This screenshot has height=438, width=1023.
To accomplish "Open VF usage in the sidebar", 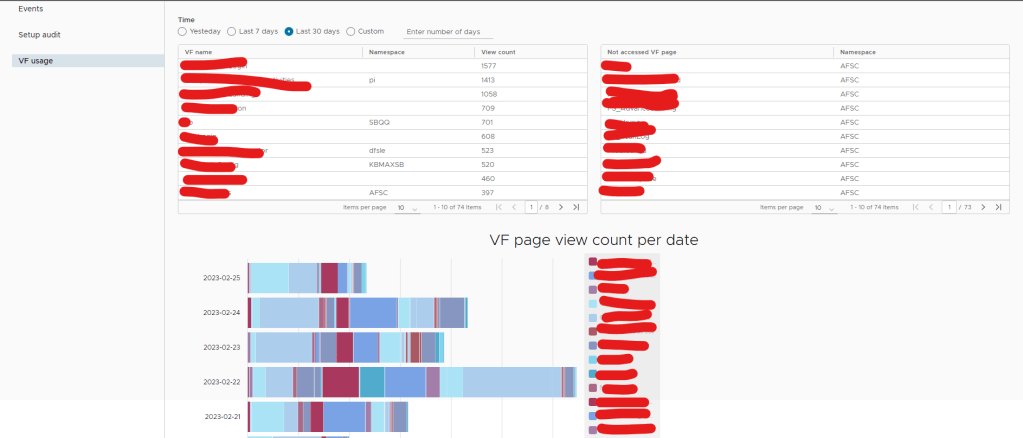I will coord(87,61).
